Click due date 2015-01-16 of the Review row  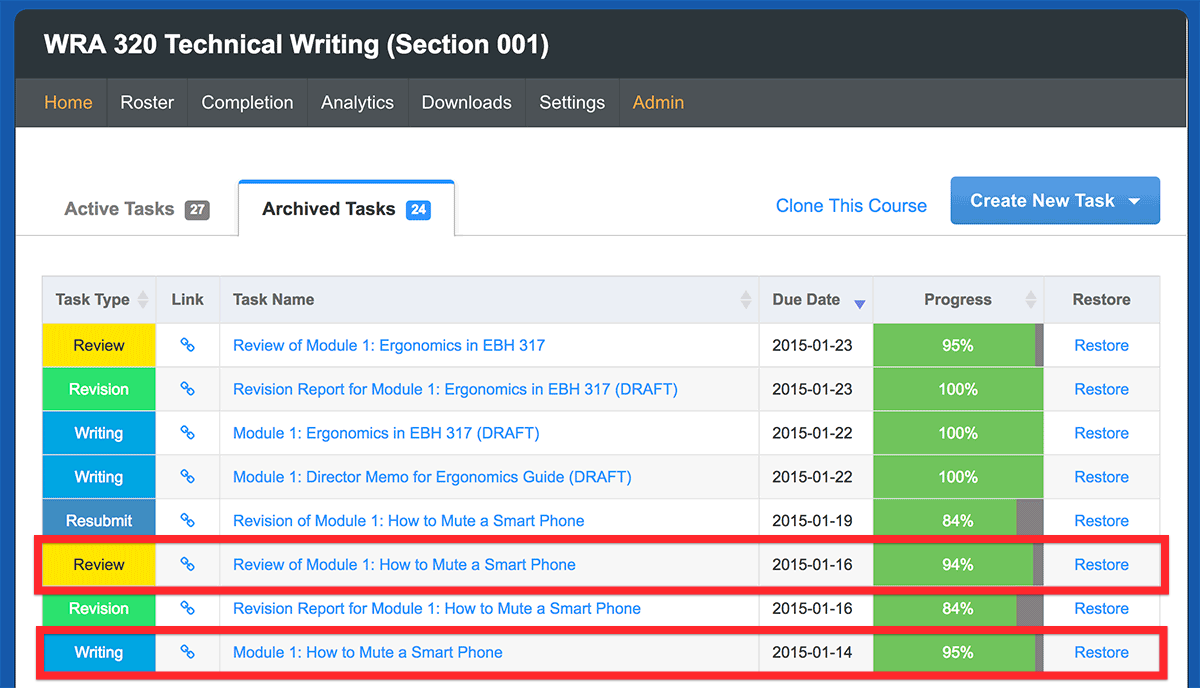point(813,565)
